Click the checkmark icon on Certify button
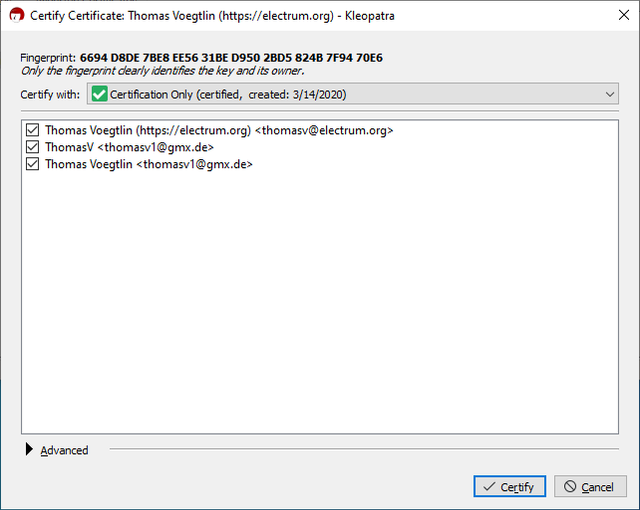This screenshot has height=510, width=640. [x=489, y=486]
